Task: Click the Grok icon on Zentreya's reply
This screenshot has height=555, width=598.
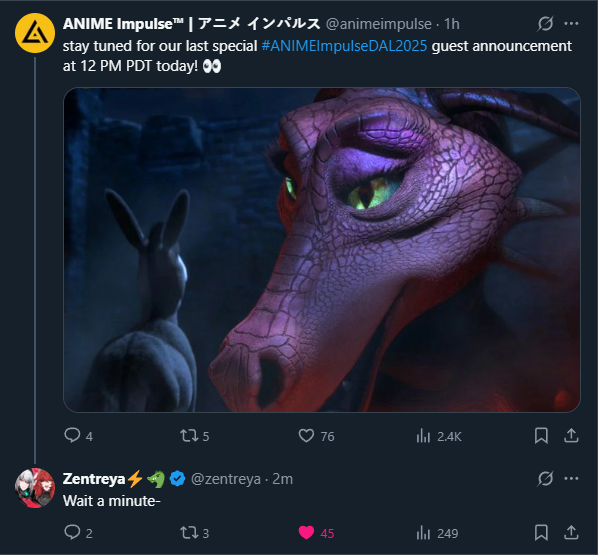Action: [x=545, y=478]
